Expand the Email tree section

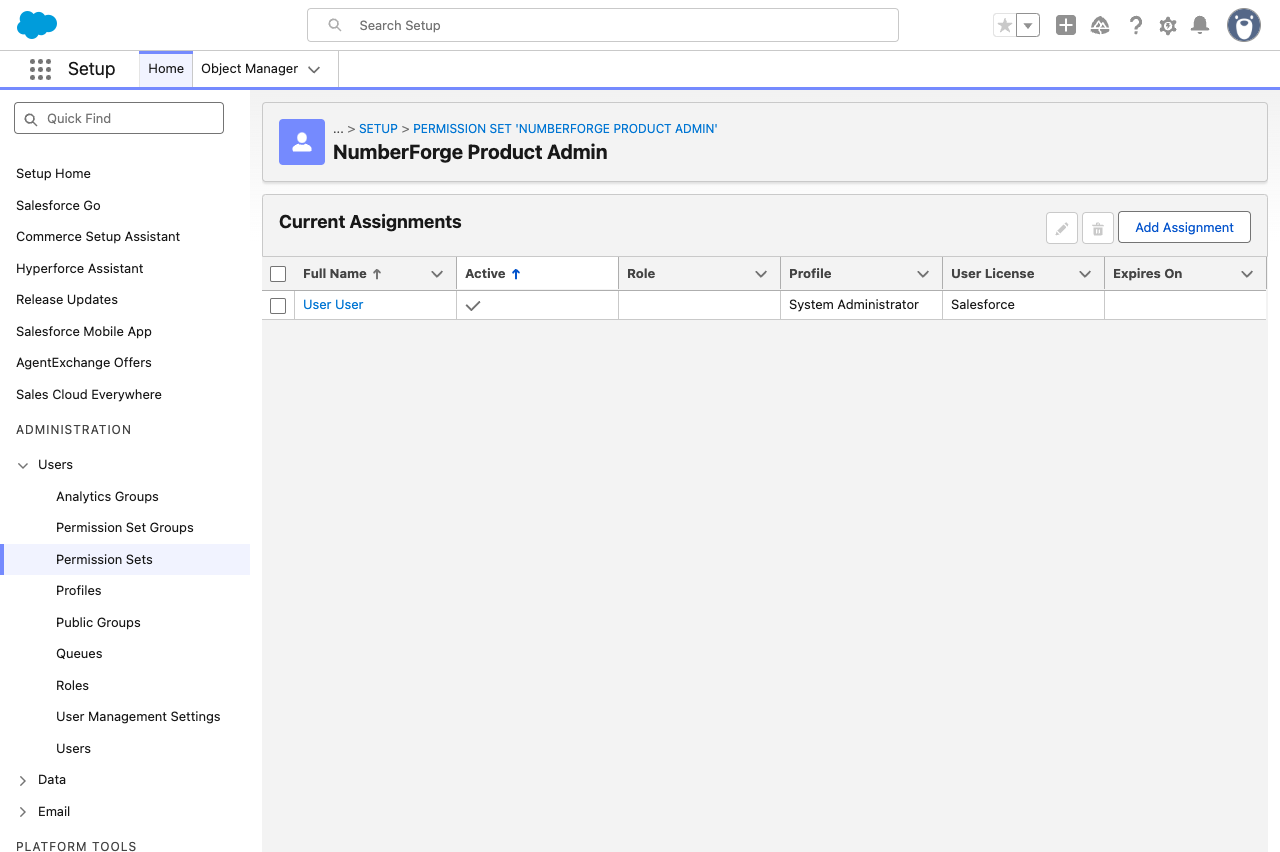pos(23,812)
